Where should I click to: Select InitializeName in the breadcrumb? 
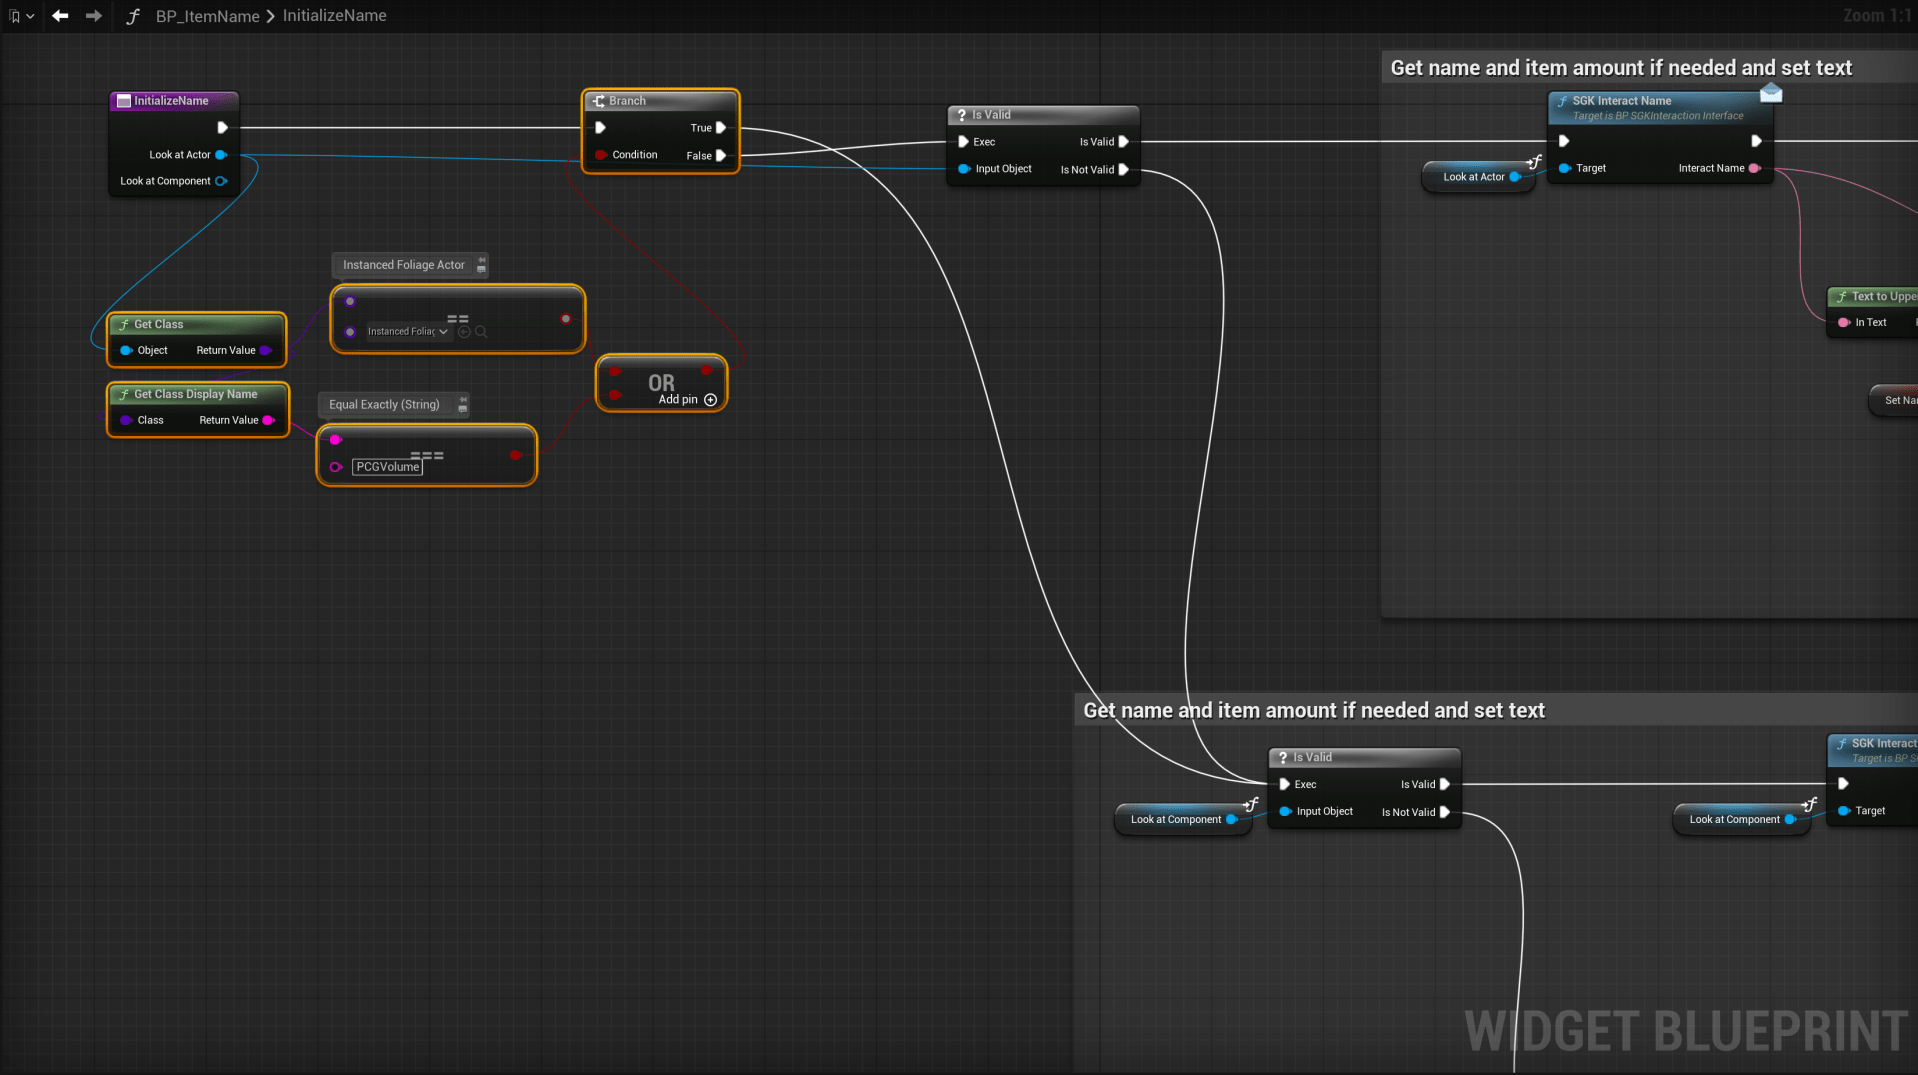(334, 16)
